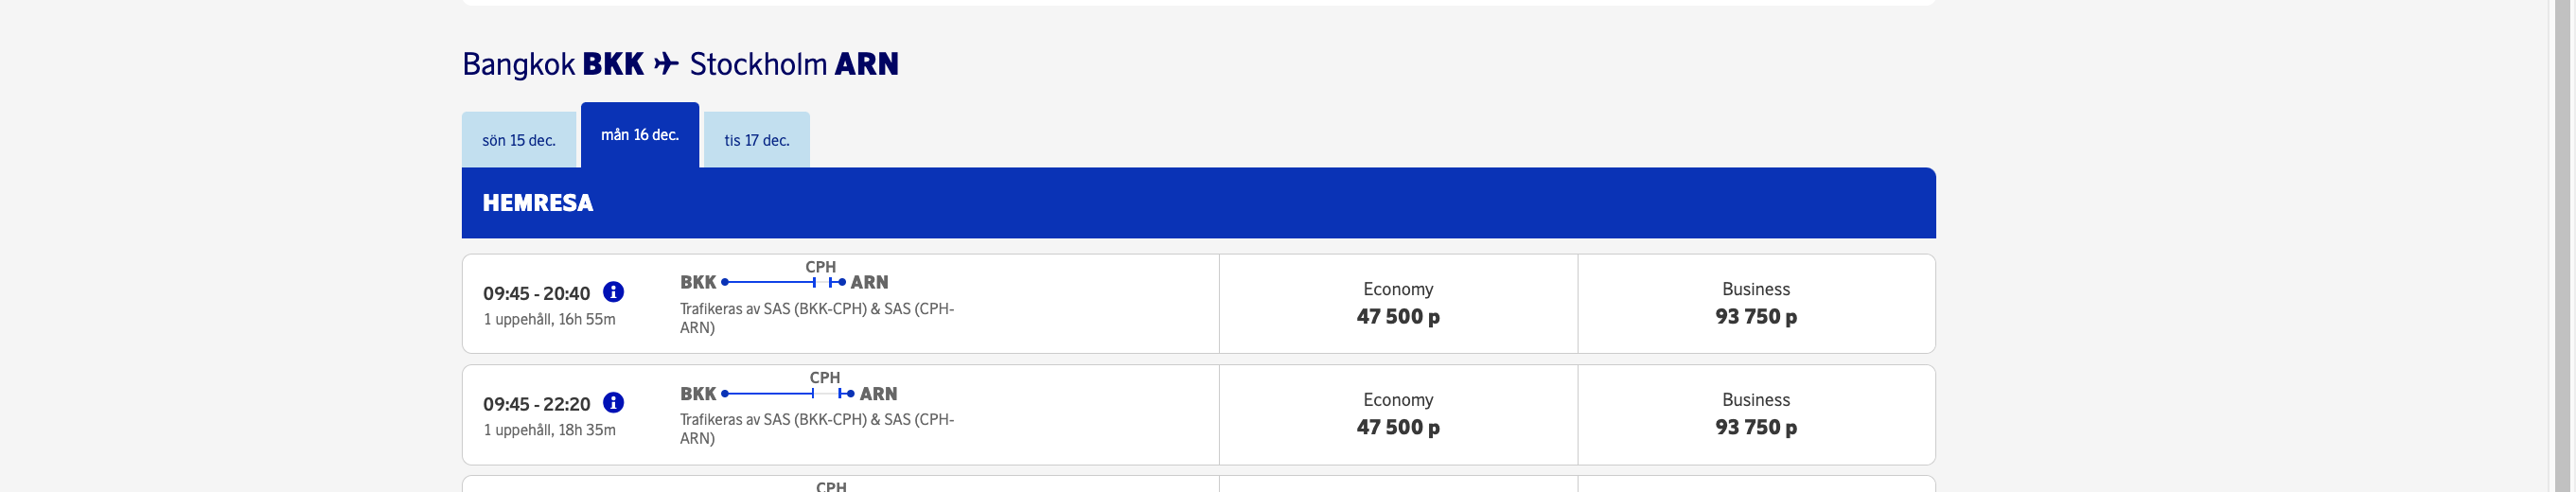Choose Economy 47 500 p on 09:45 - 20:40 flight
Viewport: 2576px width, 492px height.
[x=1397, y=304]
